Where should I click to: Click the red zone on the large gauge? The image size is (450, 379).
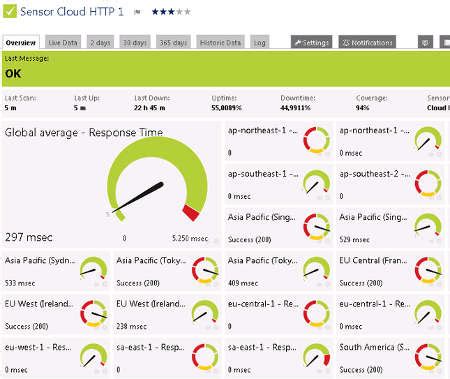point(191,212)
